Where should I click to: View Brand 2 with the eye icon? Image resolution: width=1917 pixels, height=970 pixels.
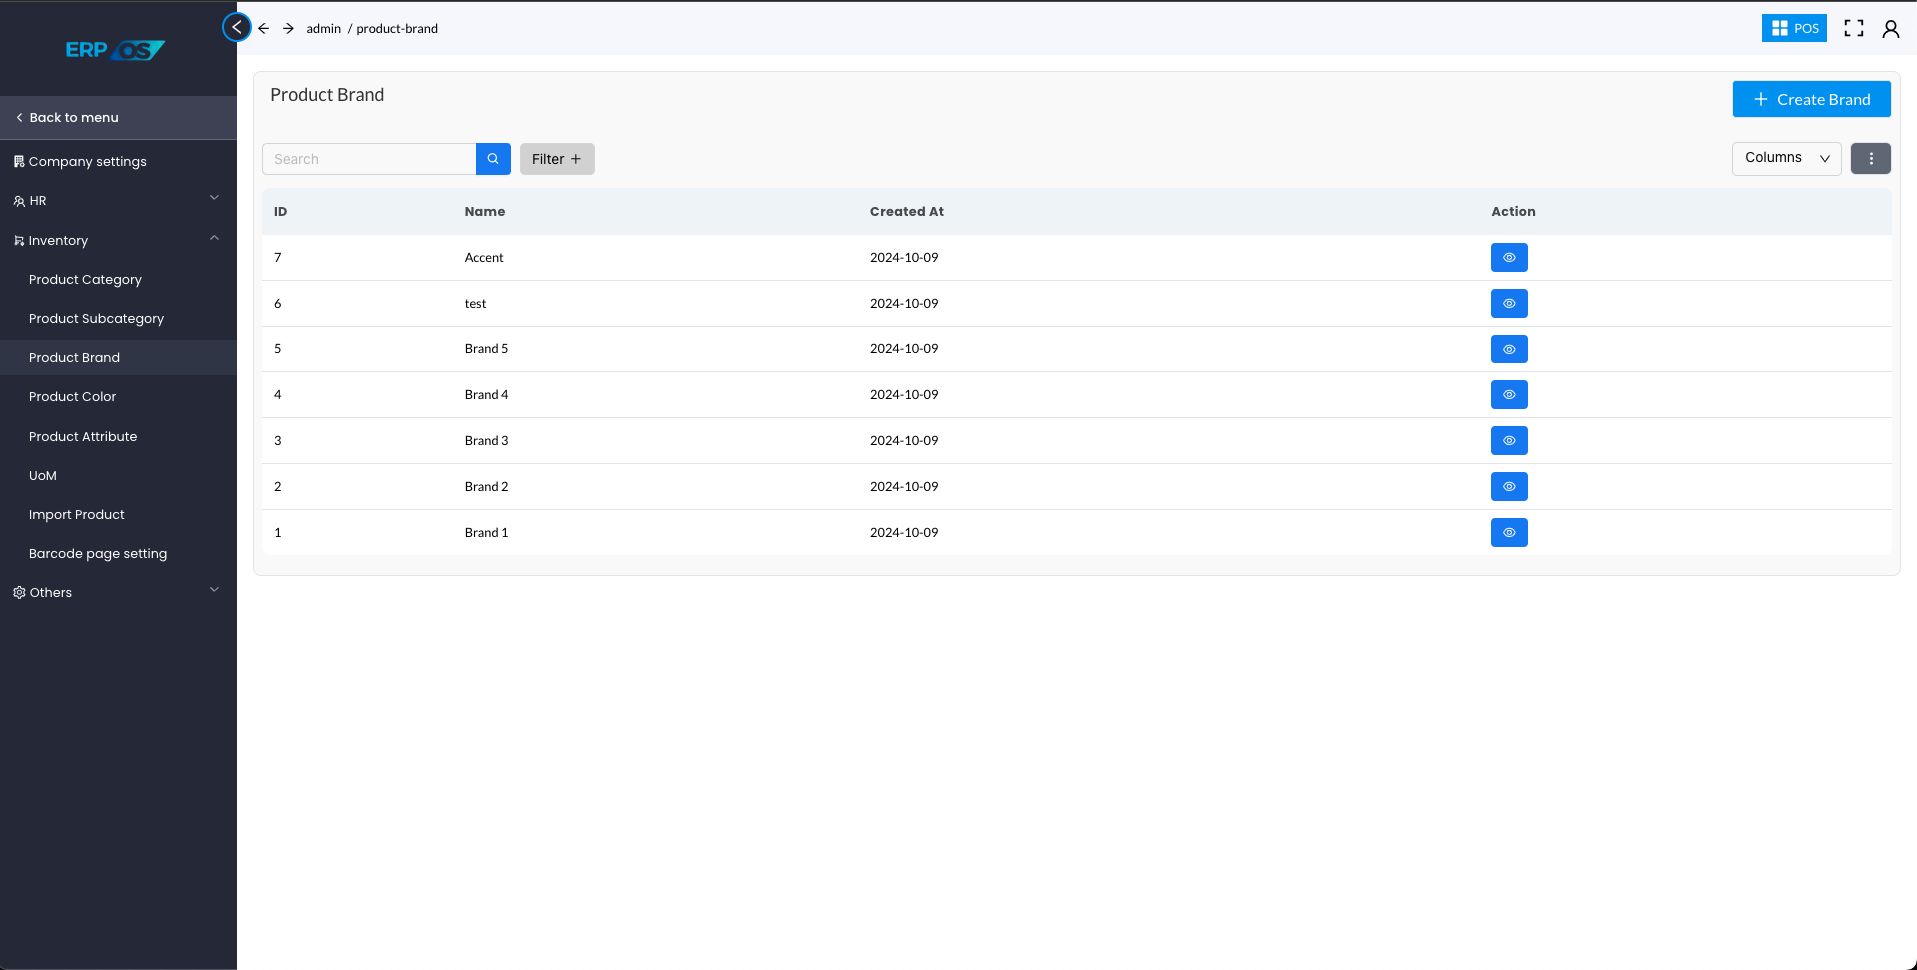pyautogui.click(x=1509, y=487)
